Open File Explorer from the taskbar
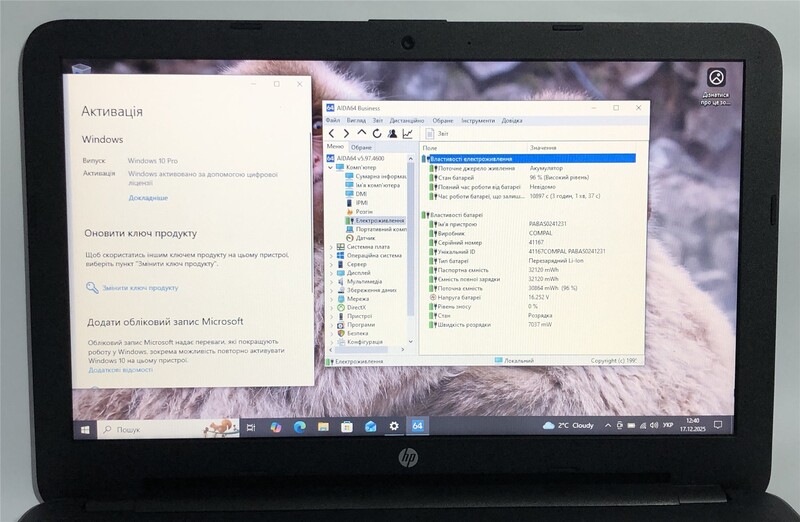Image resolution: width=800 pixels, height=522 pixels. click(x=323, y=427)
